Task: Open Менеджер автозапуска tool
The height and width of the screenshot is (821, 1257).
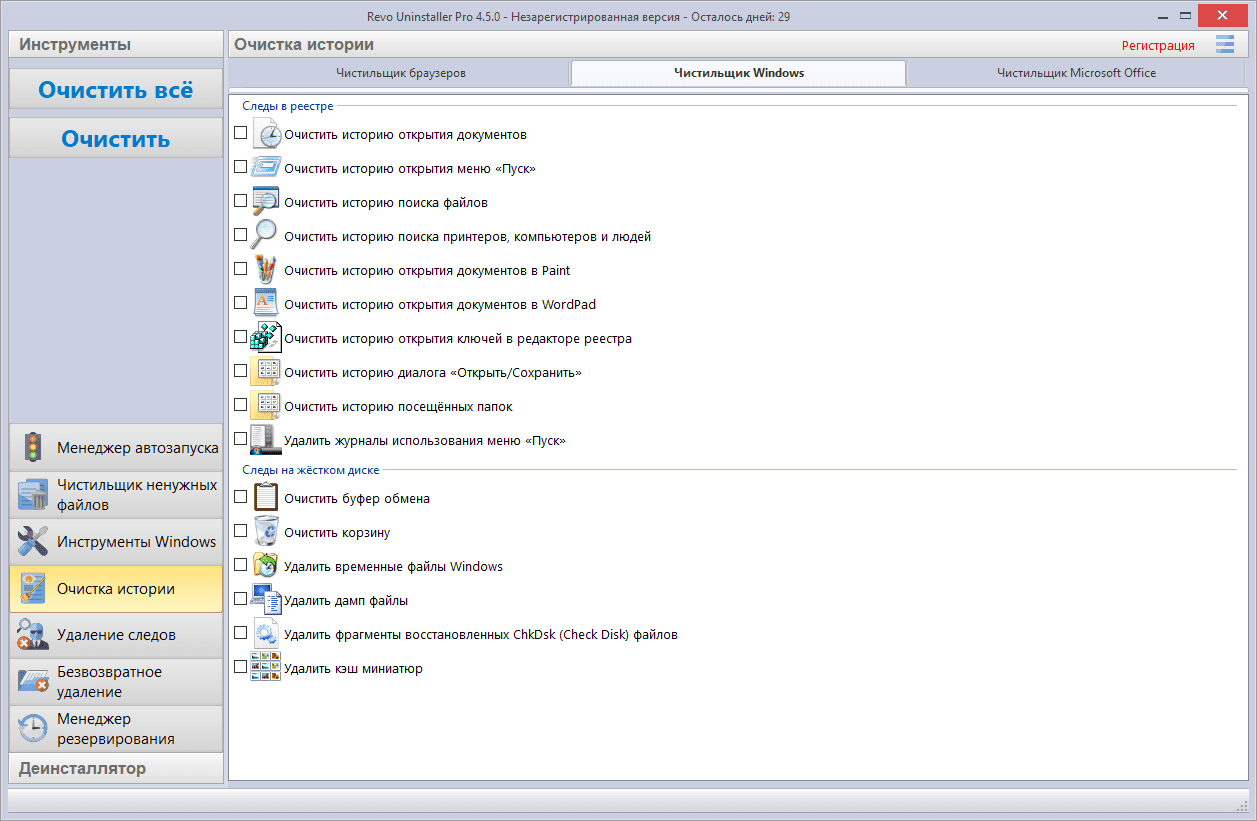Action: point(116,448)
